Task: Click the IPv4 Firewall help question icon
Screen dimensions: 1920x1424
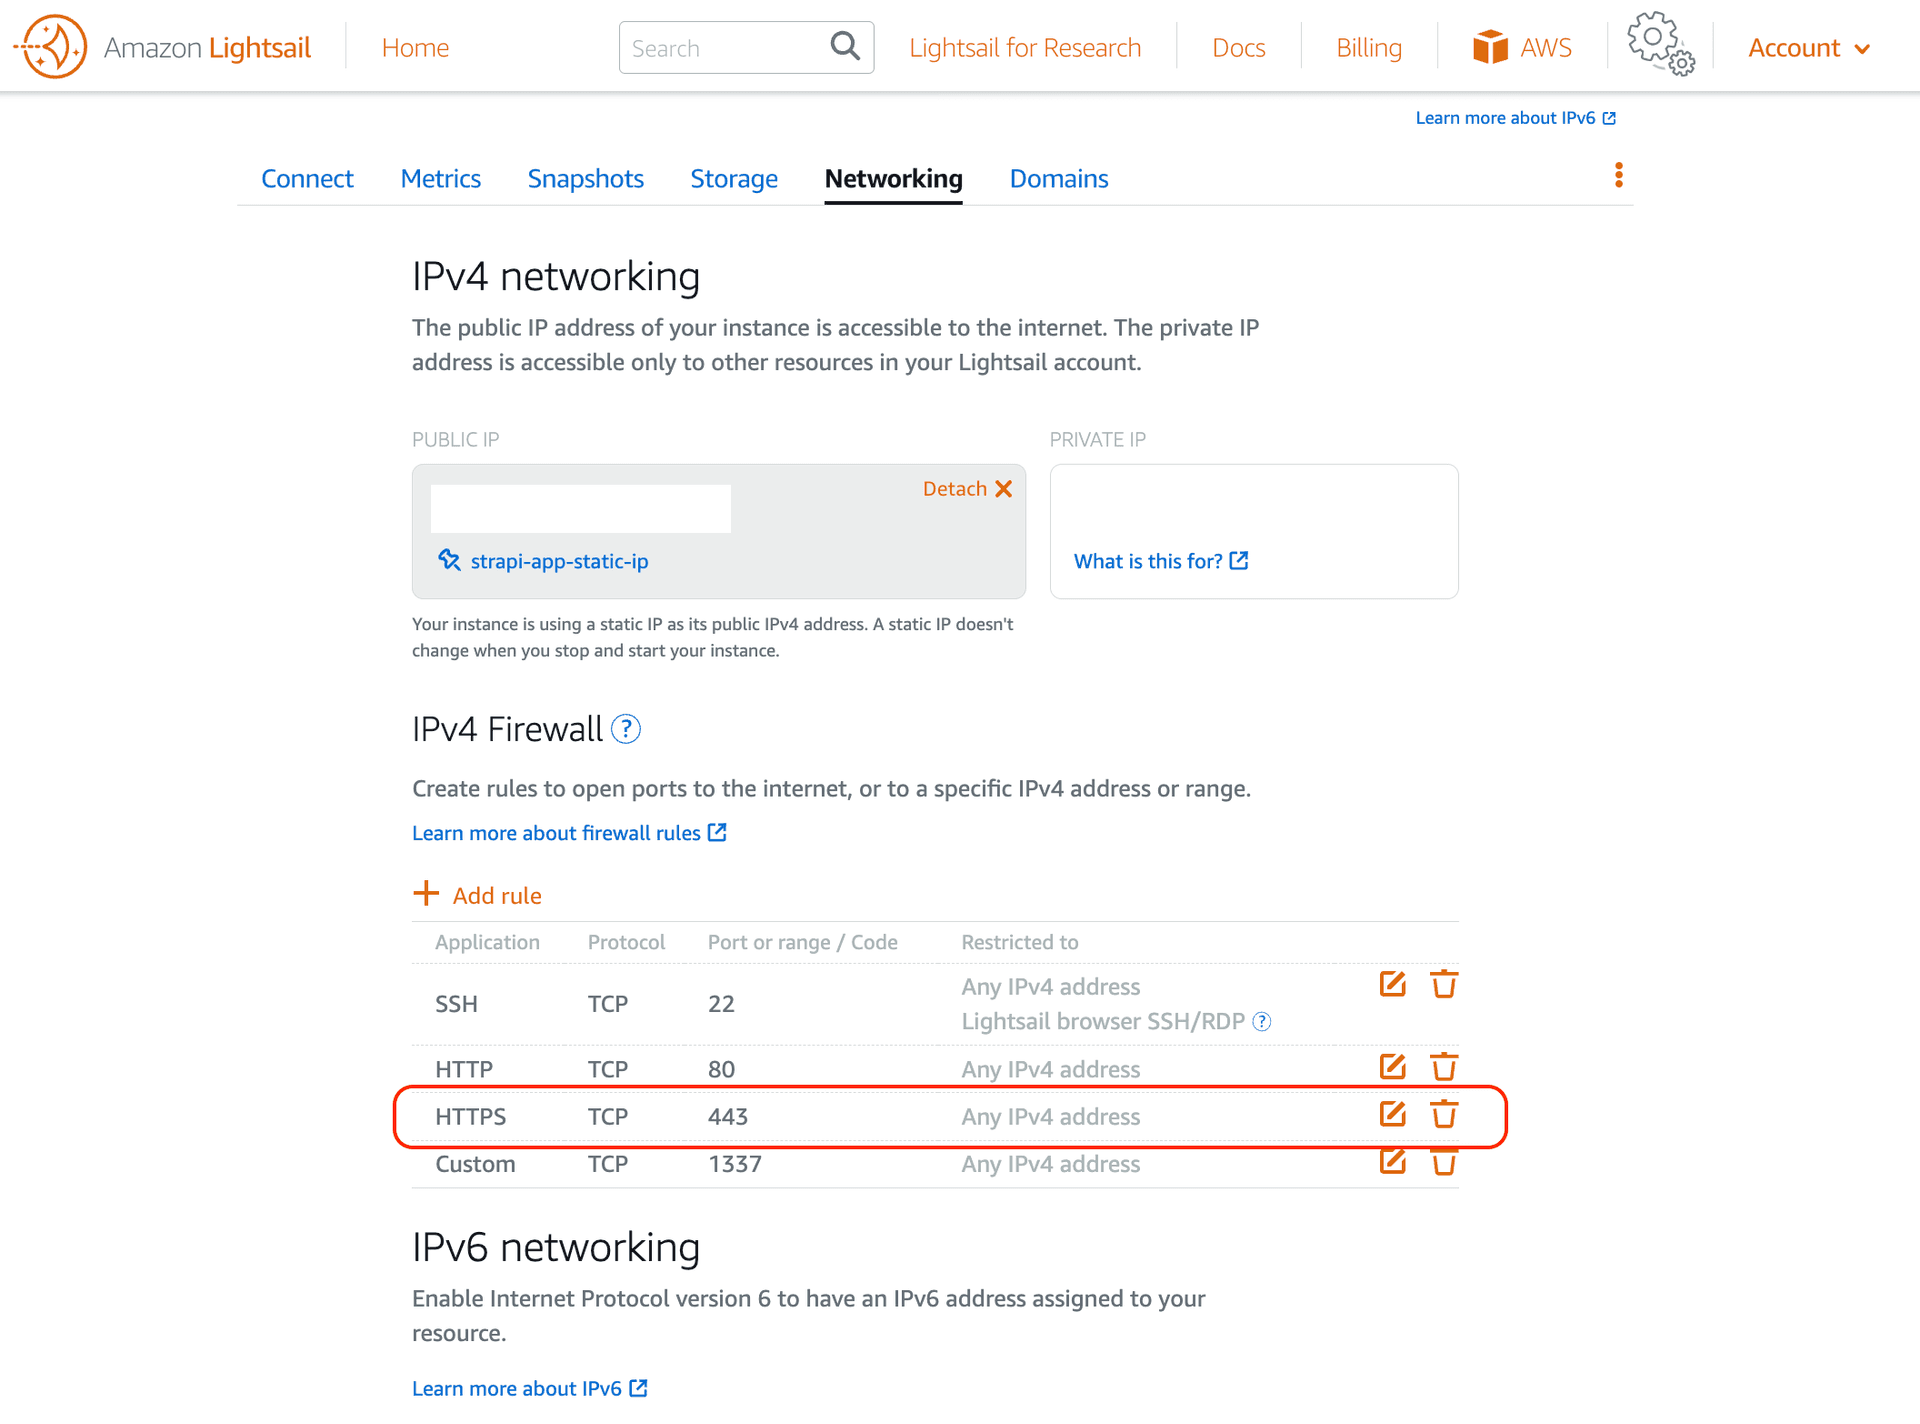Action: click(626, 730)
